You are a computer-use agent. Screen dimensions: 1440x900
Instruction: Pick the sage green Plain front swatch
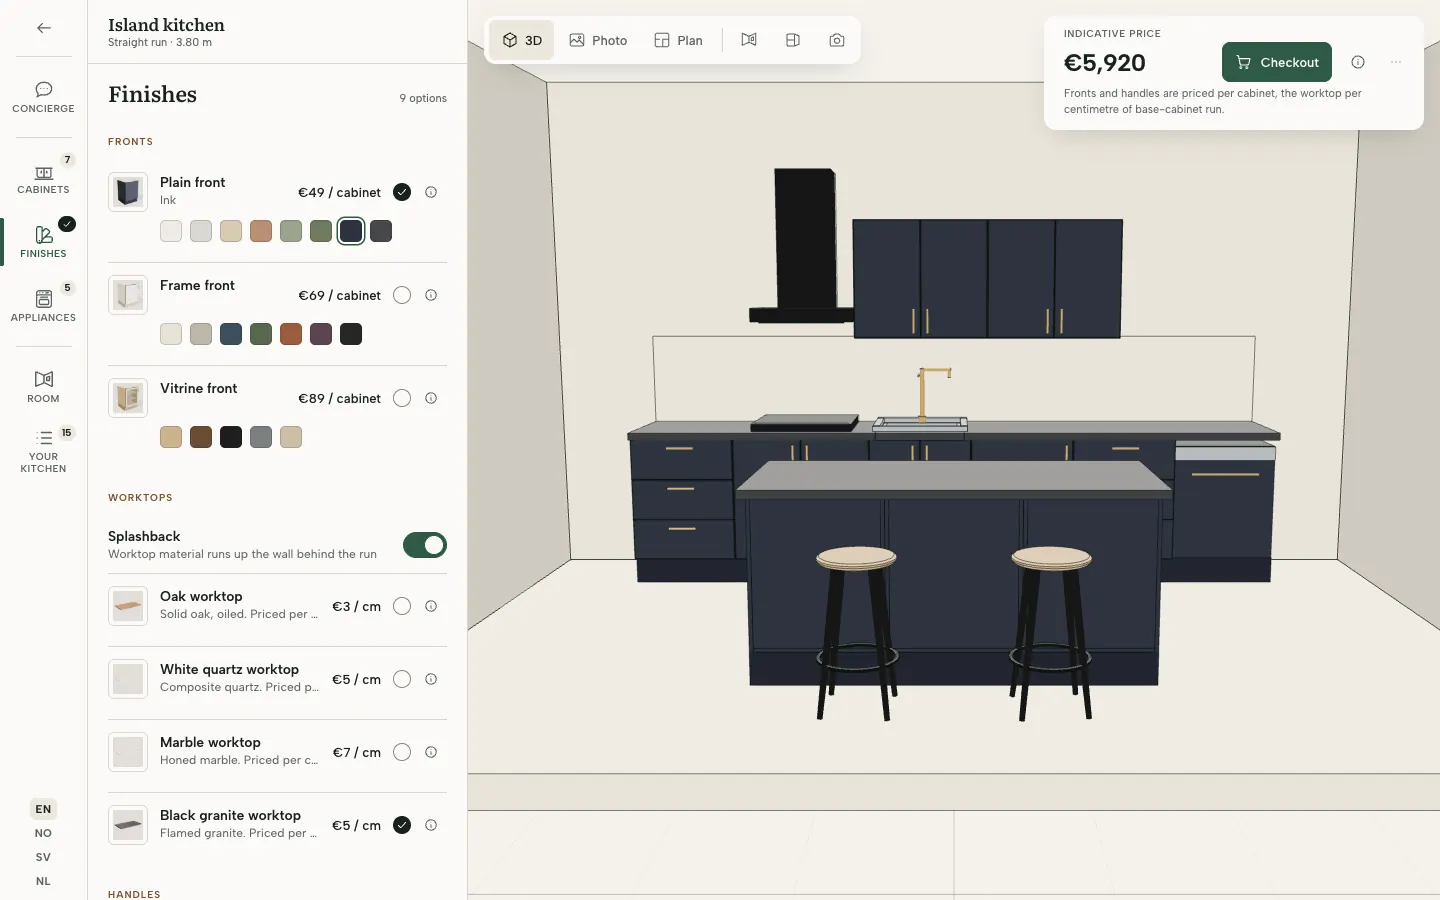tap(291, 231)
